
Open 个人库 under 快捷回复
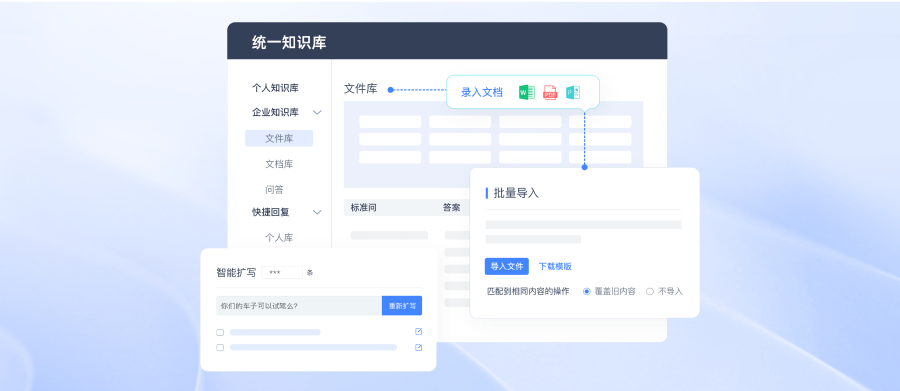click(279, 238)
